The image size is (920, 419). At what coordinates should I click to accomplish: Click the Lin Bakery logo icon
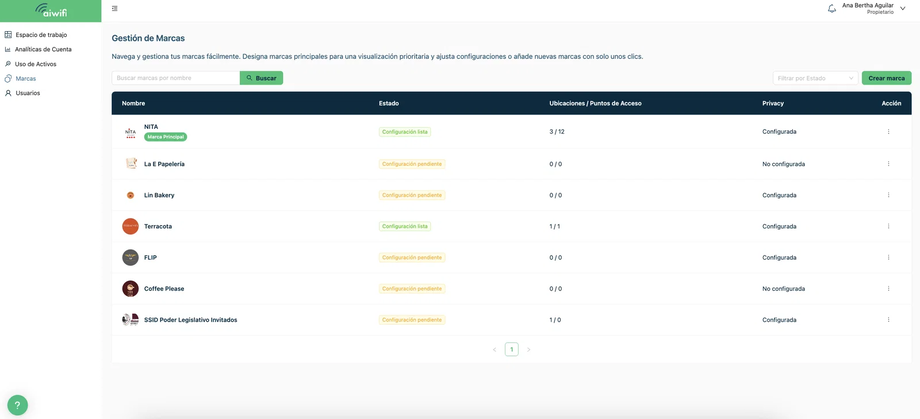coord(130,195)
